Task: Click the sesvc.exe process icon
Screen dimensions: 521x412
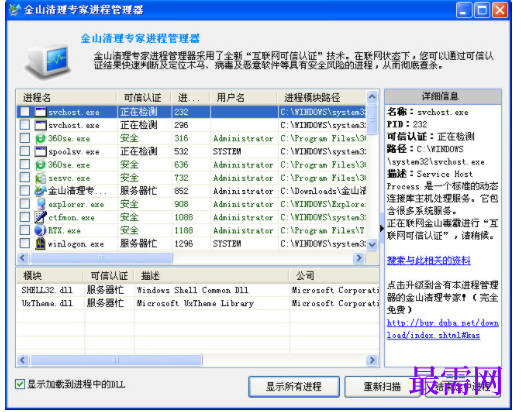Action: pos(40,178)
